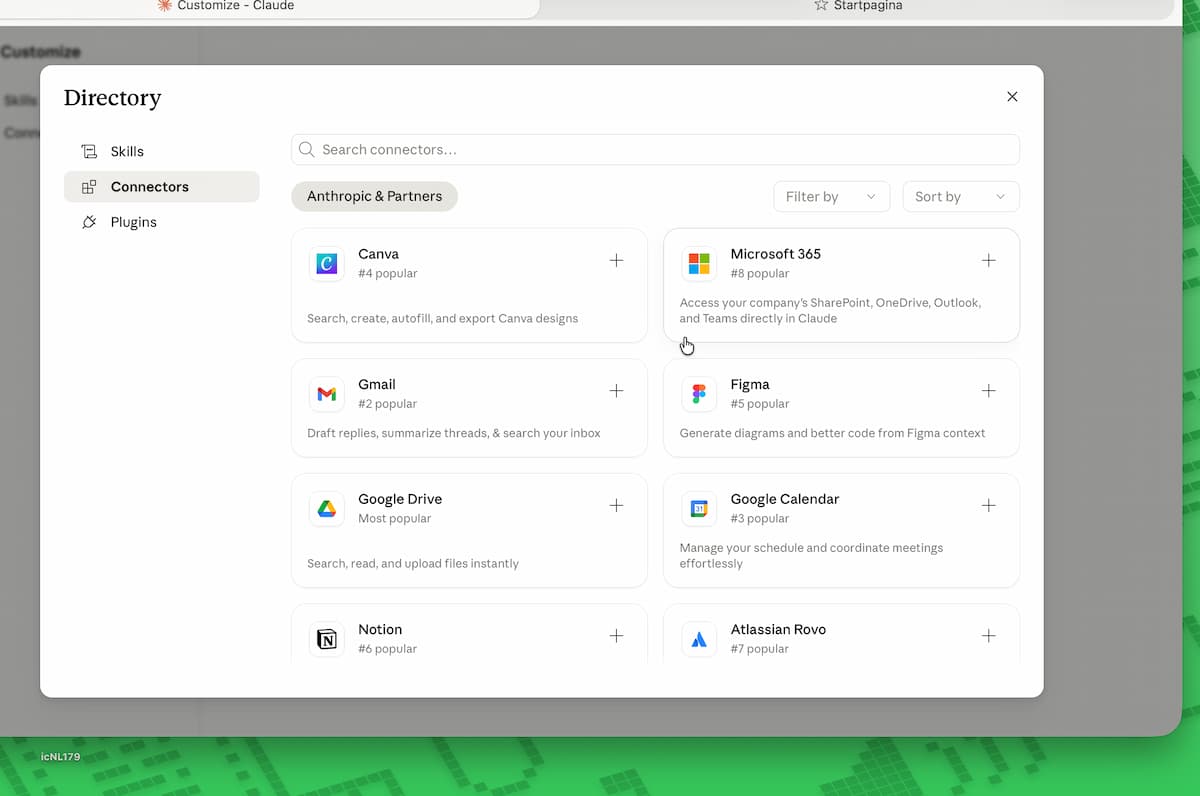The image size is (1200, 796).
Task: Add the Gmail connector plus icon
Action: [x=616, y=391]
